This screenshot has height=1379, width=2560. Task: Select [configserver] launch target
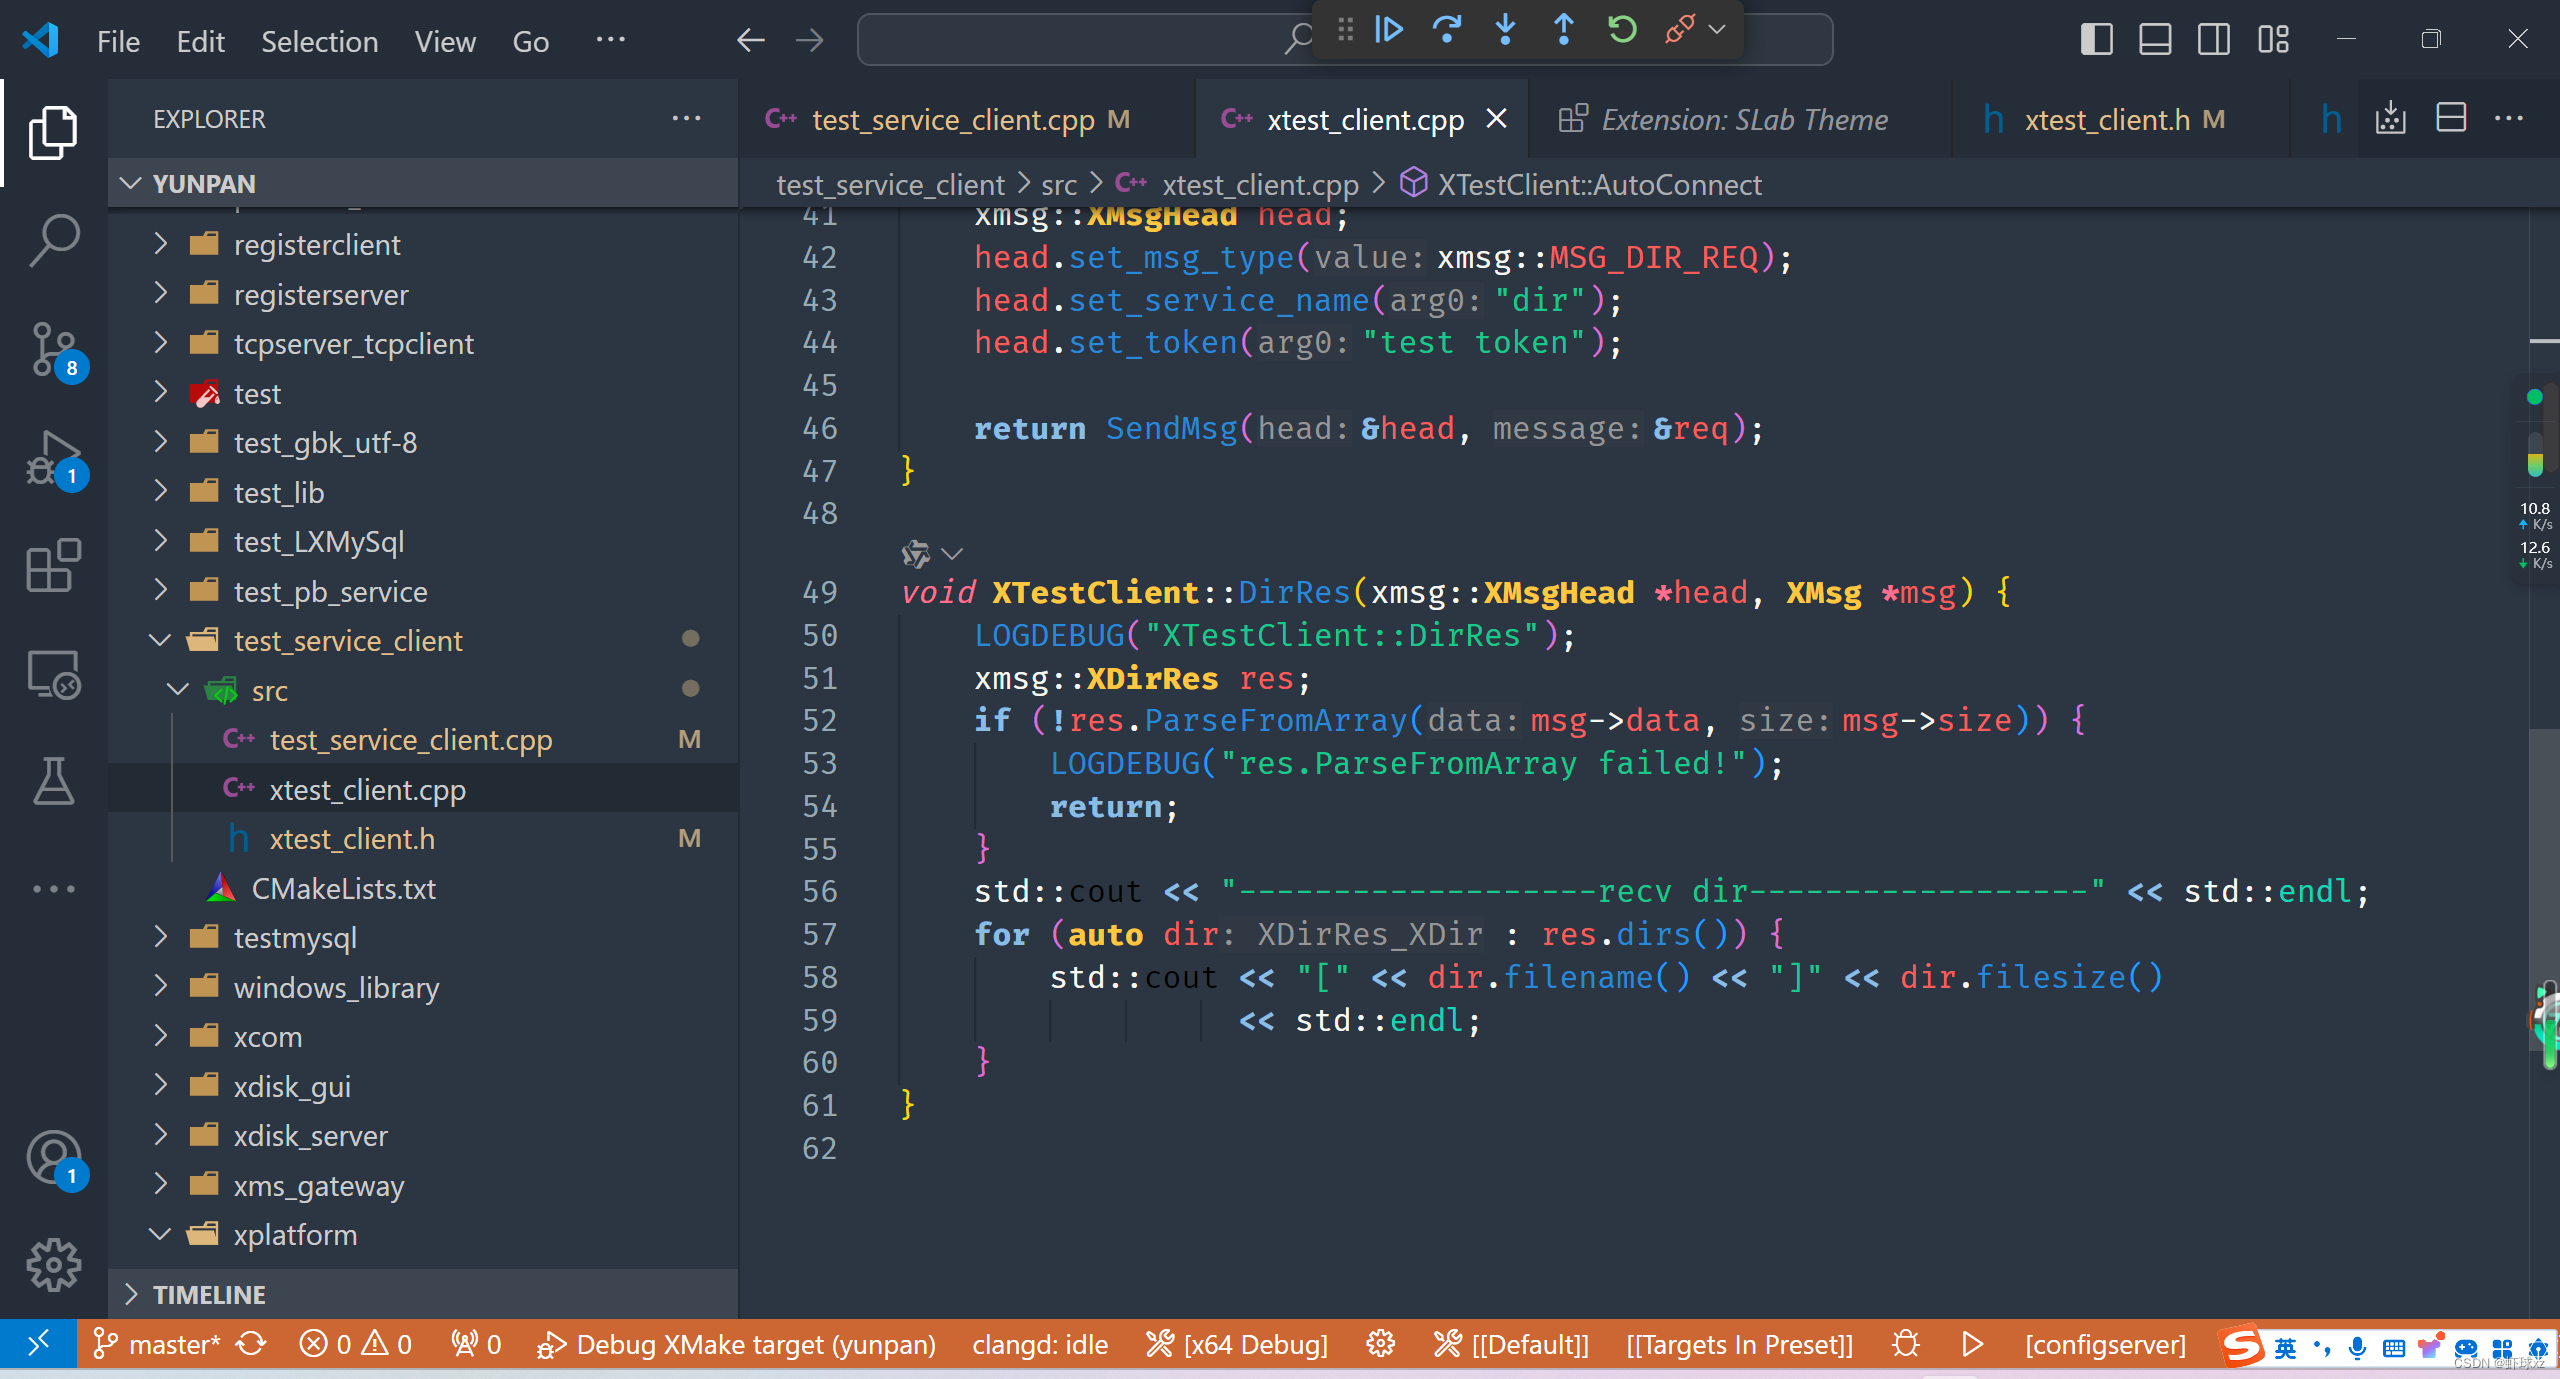(2105, 1345)
